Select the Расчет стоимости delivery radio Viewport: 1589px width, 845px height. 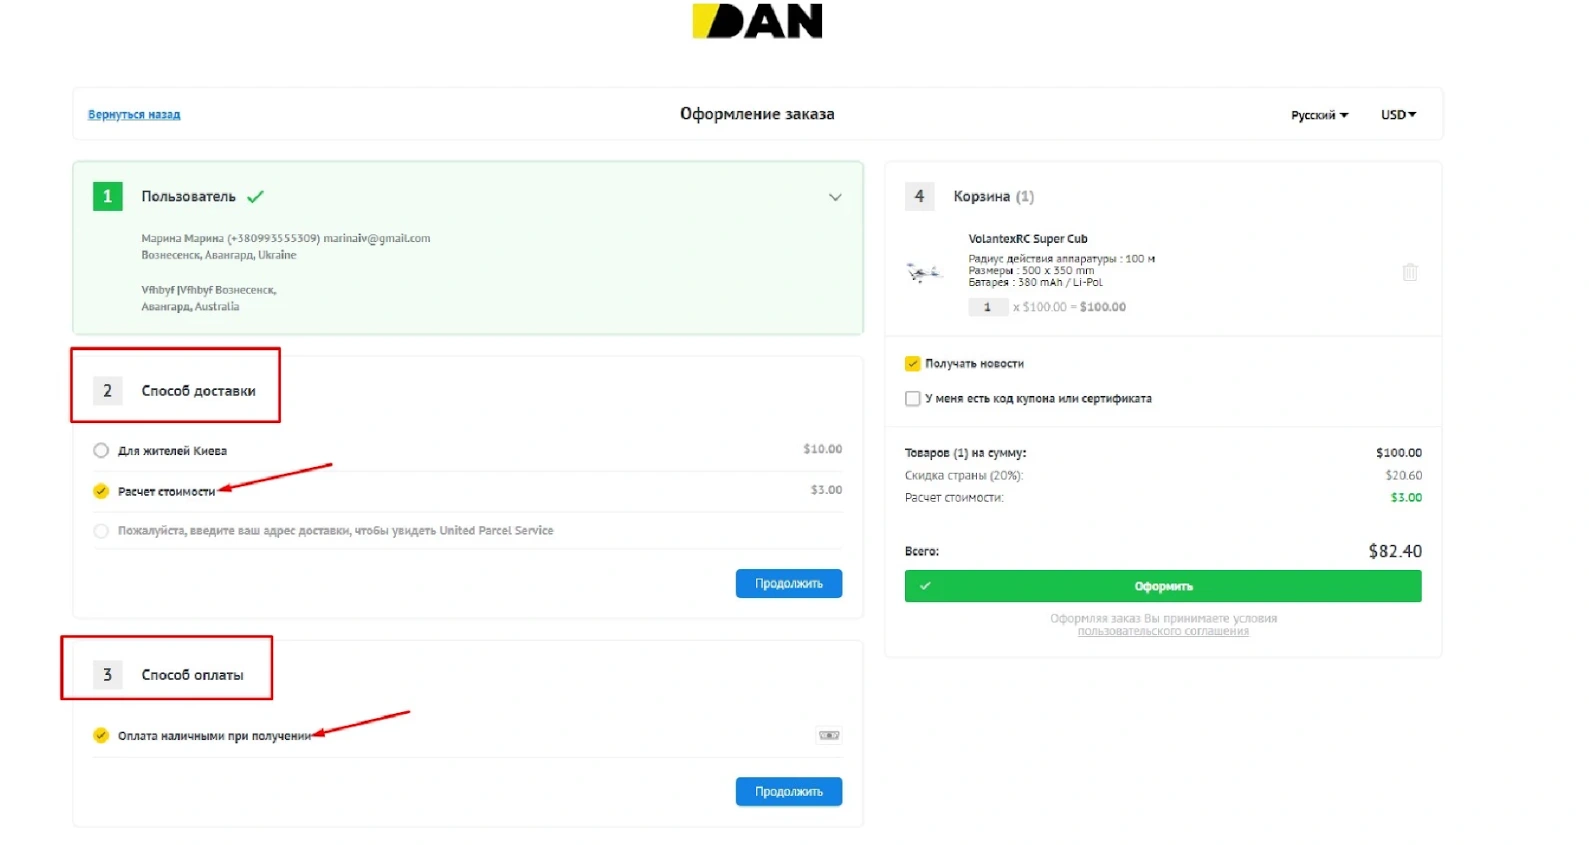click(x=101, y=491)
